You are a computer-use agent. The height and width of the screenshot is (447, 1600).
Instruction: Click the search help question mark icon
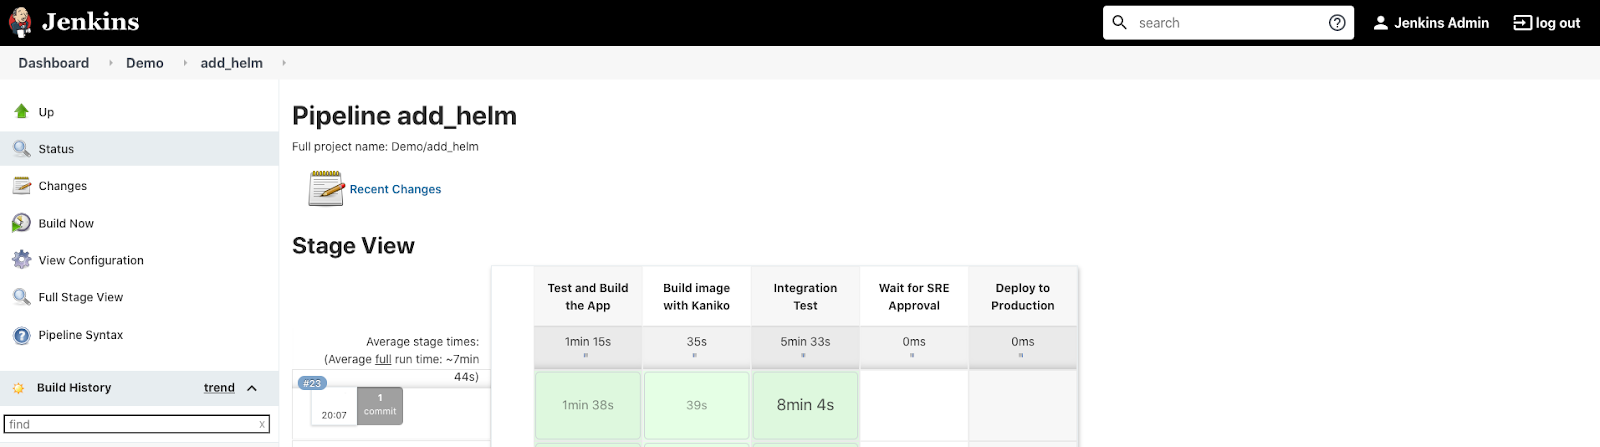(x=1337, y=23)
